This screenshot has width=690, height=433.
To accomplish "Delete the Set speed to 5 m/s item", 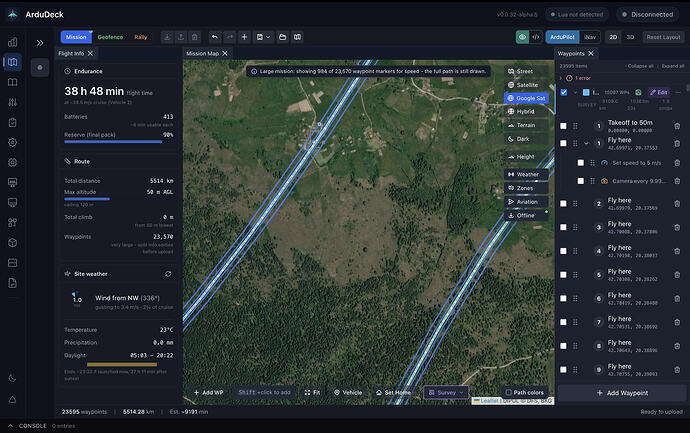I will (677, 163).
